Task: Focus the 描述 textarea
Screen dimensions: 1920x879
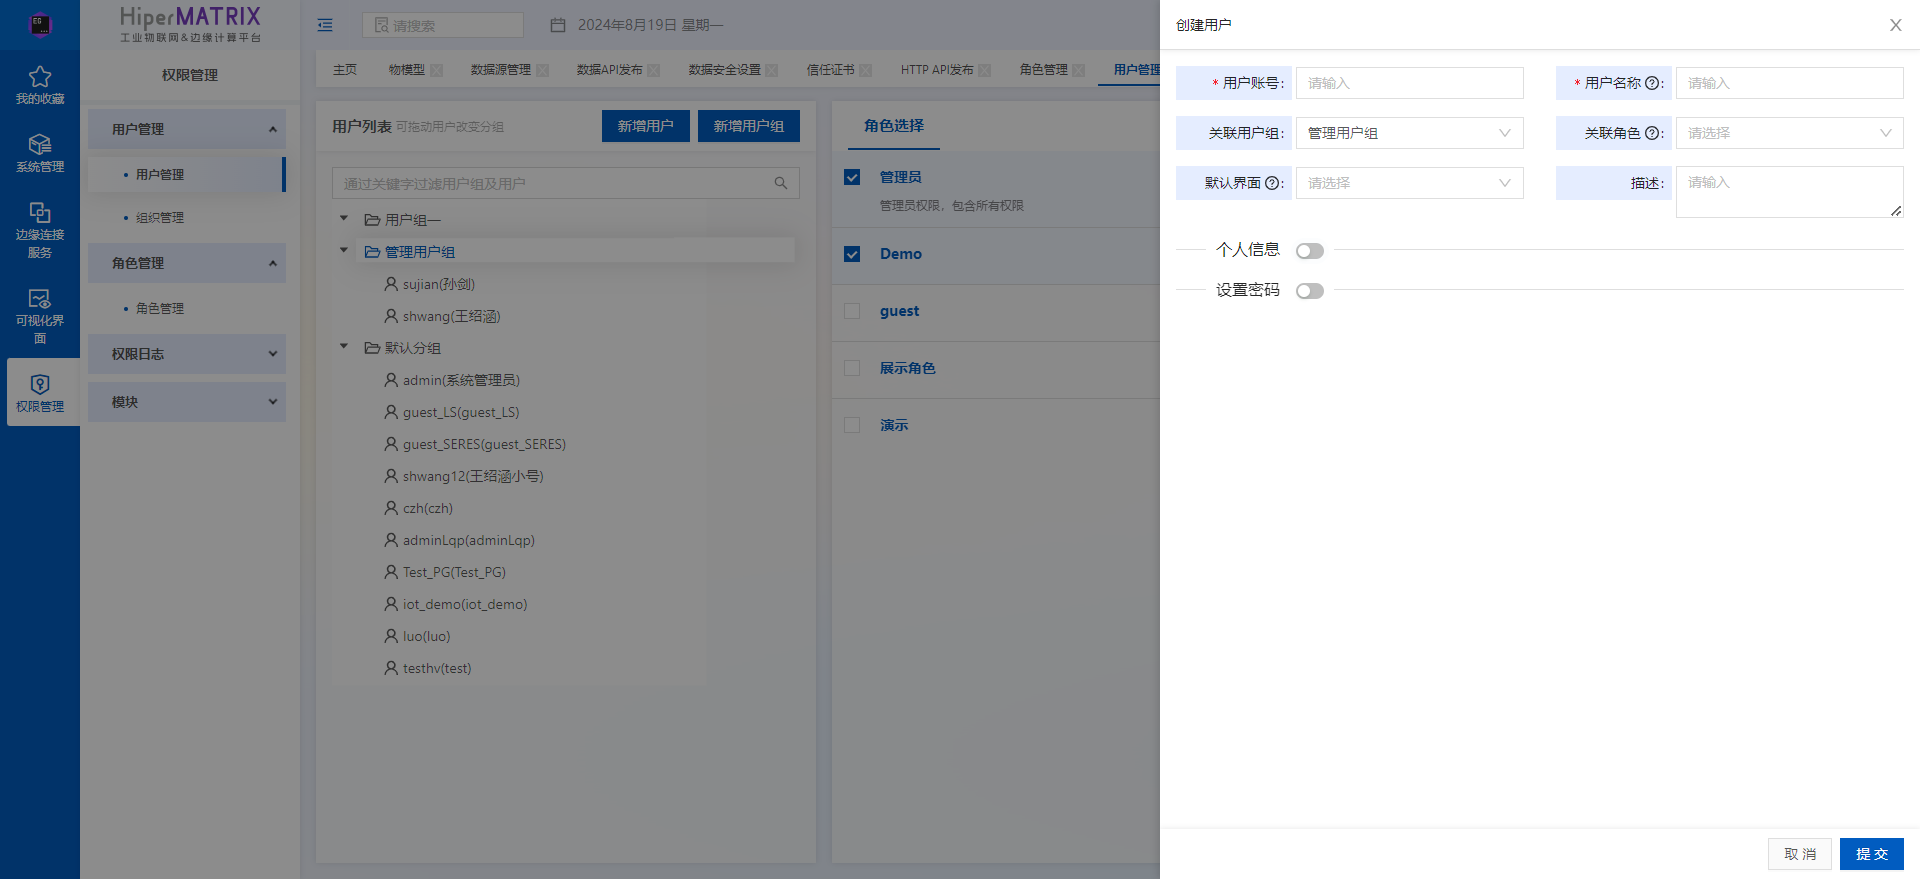Action: [x=1790, y=192]
